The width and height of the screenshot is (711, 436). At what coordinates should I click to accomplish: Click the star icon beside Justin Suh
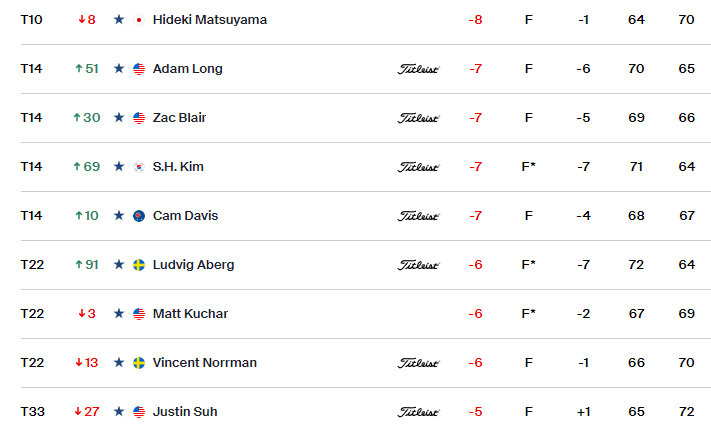click(x=119, y=412)
